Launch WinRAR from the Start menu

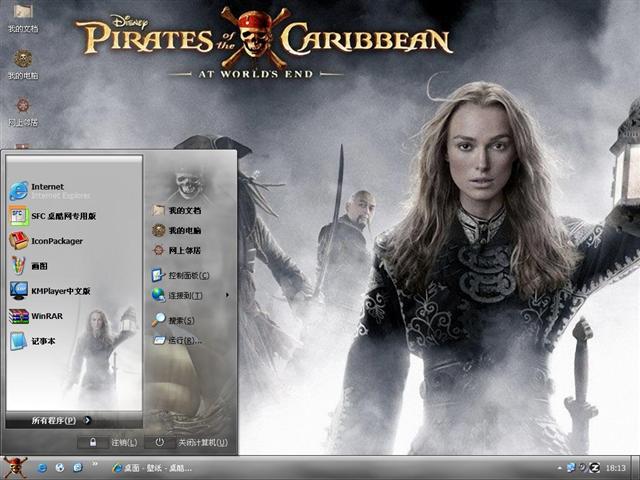[x=45, y=316]
